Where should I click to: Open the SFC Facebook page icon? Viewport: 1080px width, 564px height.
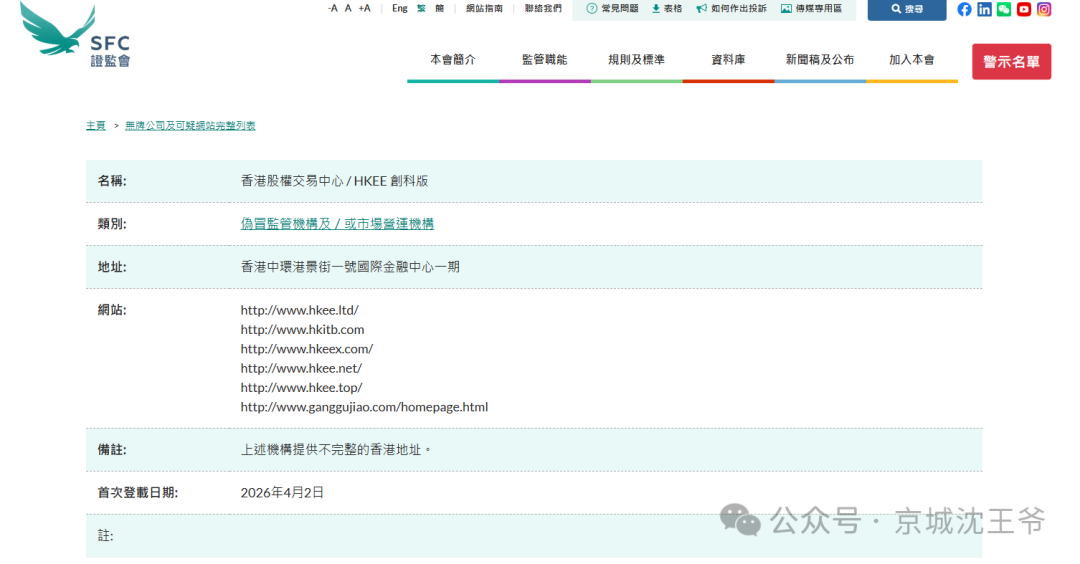click(x=964, y=9)
